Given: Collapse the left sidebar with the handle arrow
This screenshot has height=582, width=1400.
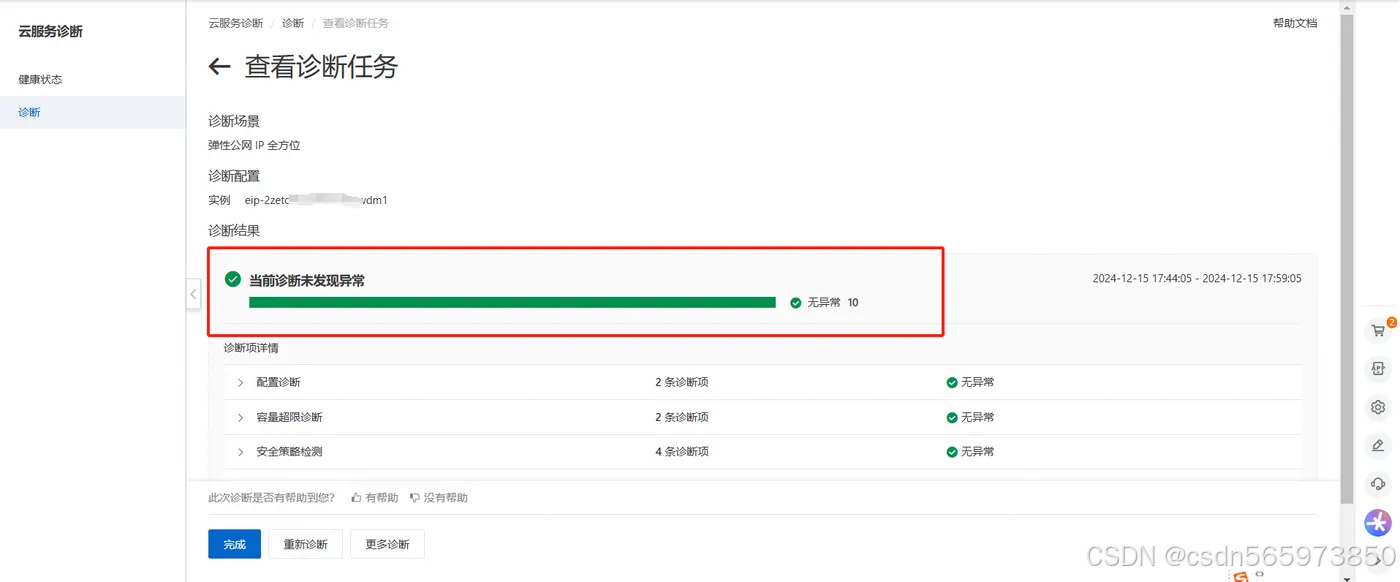Looking at the screenshot, I should coord(194,294).
